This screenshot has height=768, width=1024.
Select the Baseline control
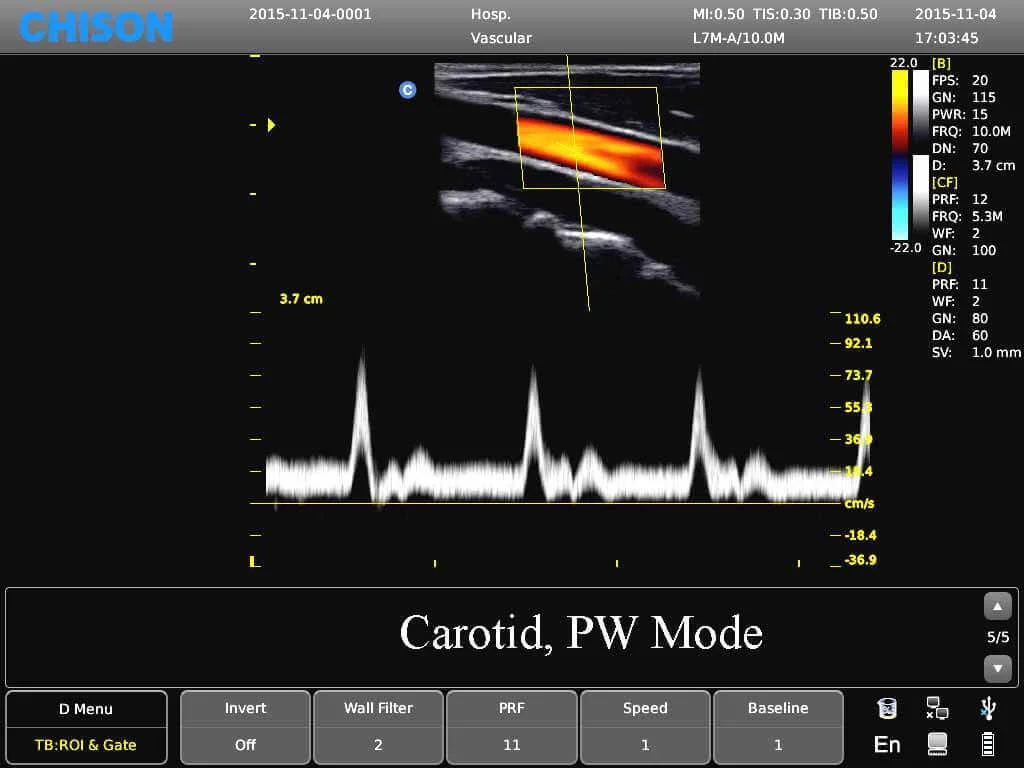coord(778,727)
